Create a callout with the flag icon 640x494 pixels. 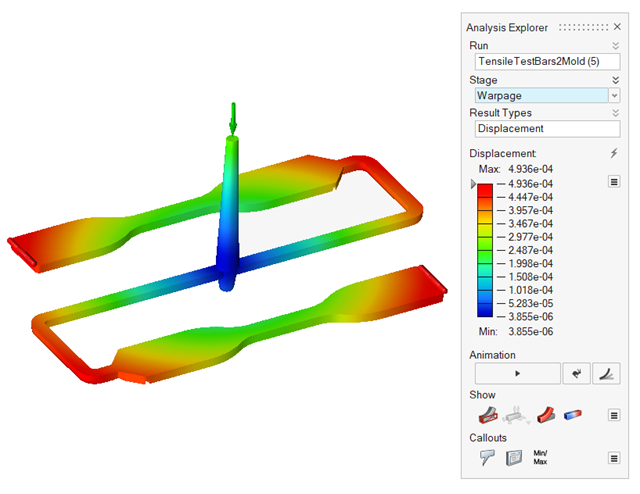[486, 457]
